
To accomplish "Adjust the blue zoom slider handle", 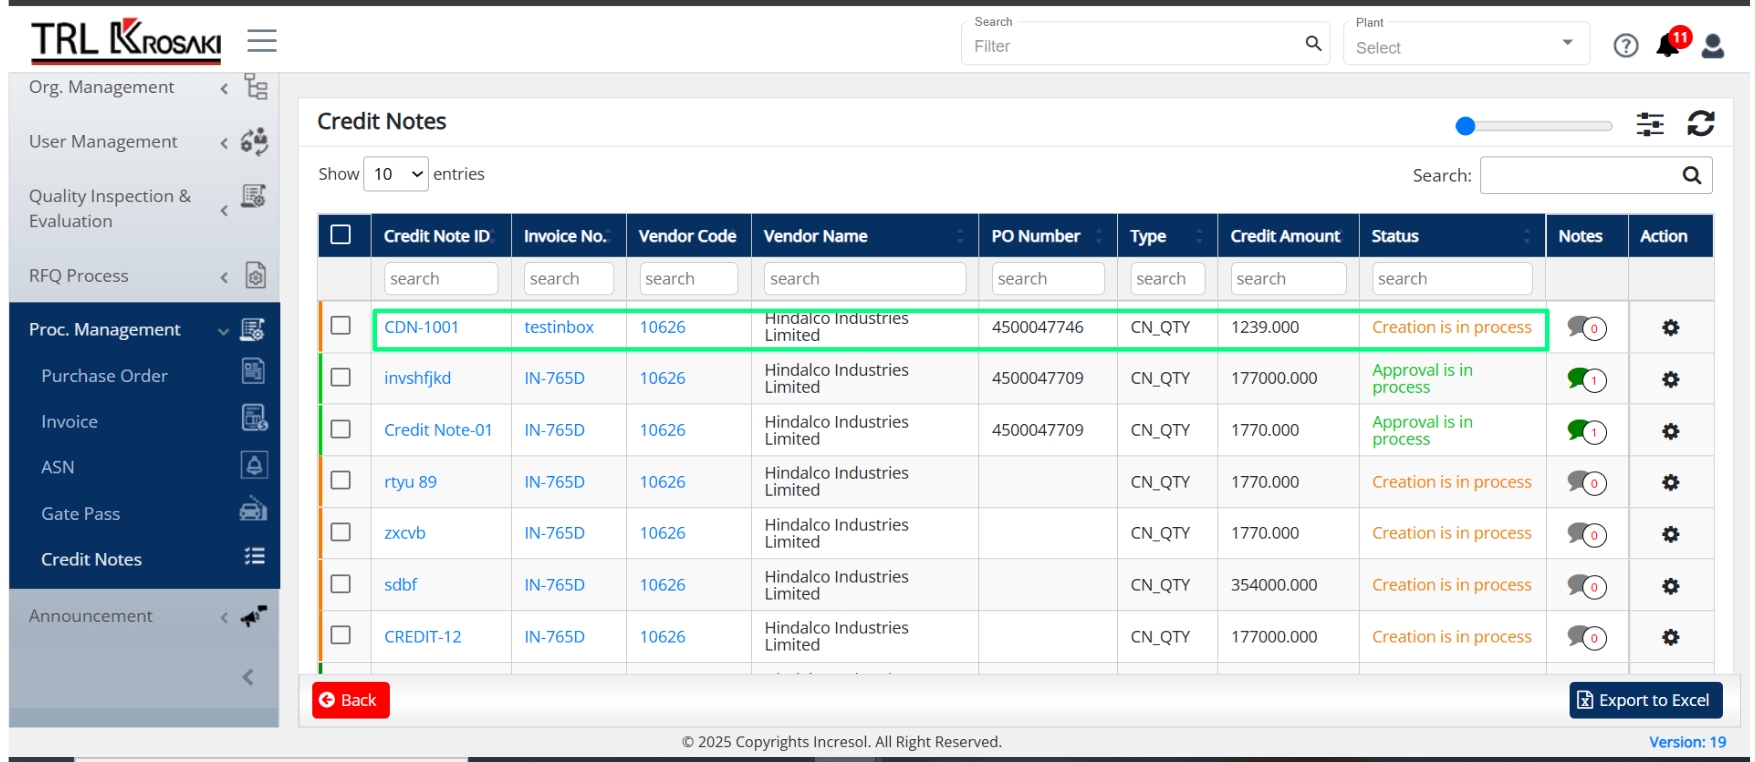I will click(1466, 126).
